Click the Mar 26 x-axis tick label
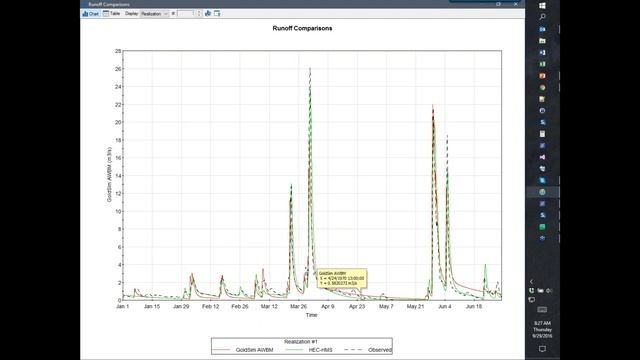 coord(298,306)
